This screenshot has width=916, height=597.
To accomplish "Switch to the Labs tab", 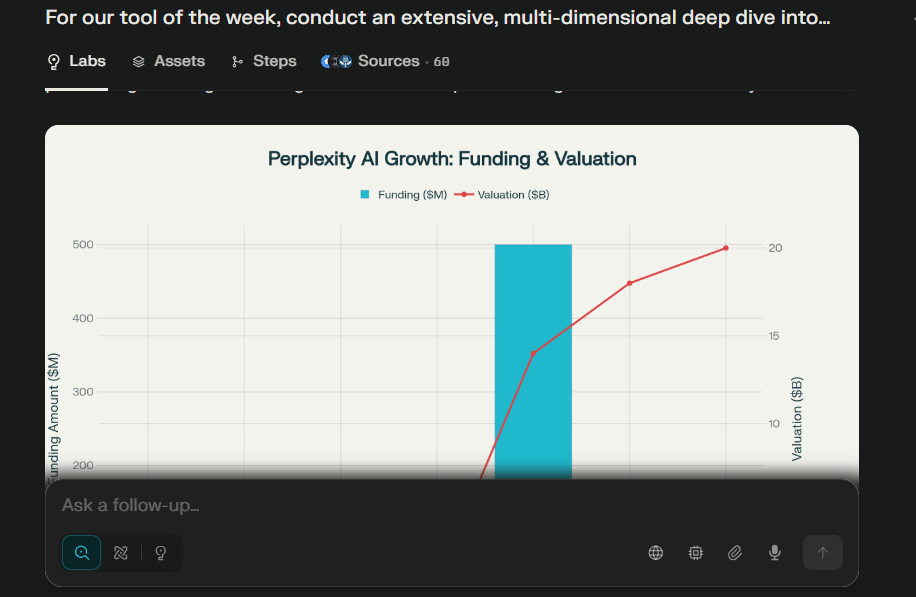I will pyautogui.click(x=77, y=61).
